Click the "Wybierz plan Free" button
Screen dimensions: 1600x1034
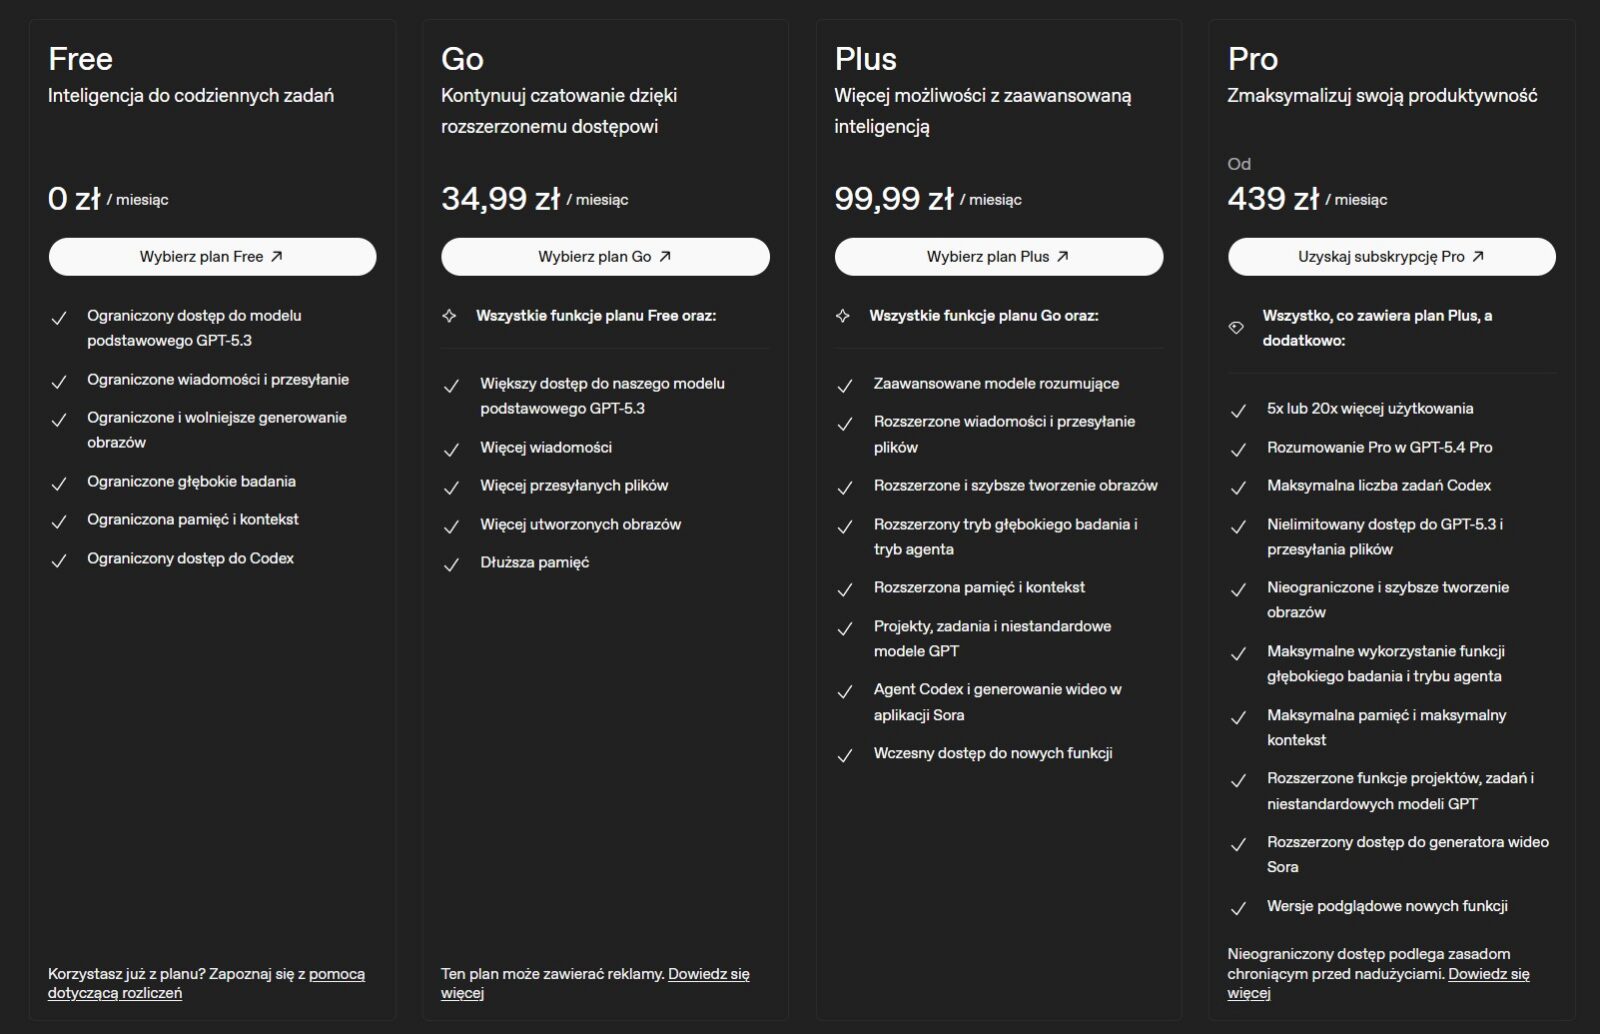tap(212, 257)
